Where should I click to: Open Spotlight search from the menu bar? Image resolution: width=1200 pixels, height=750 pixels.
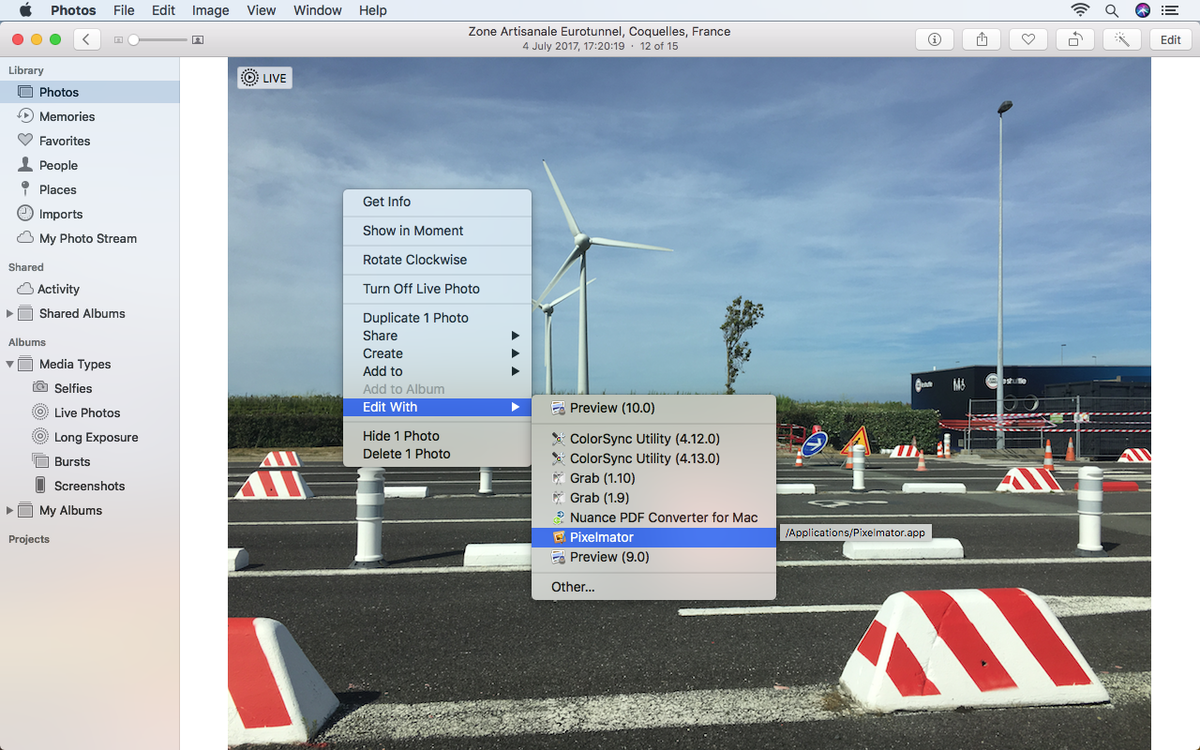click(1110, 11)
